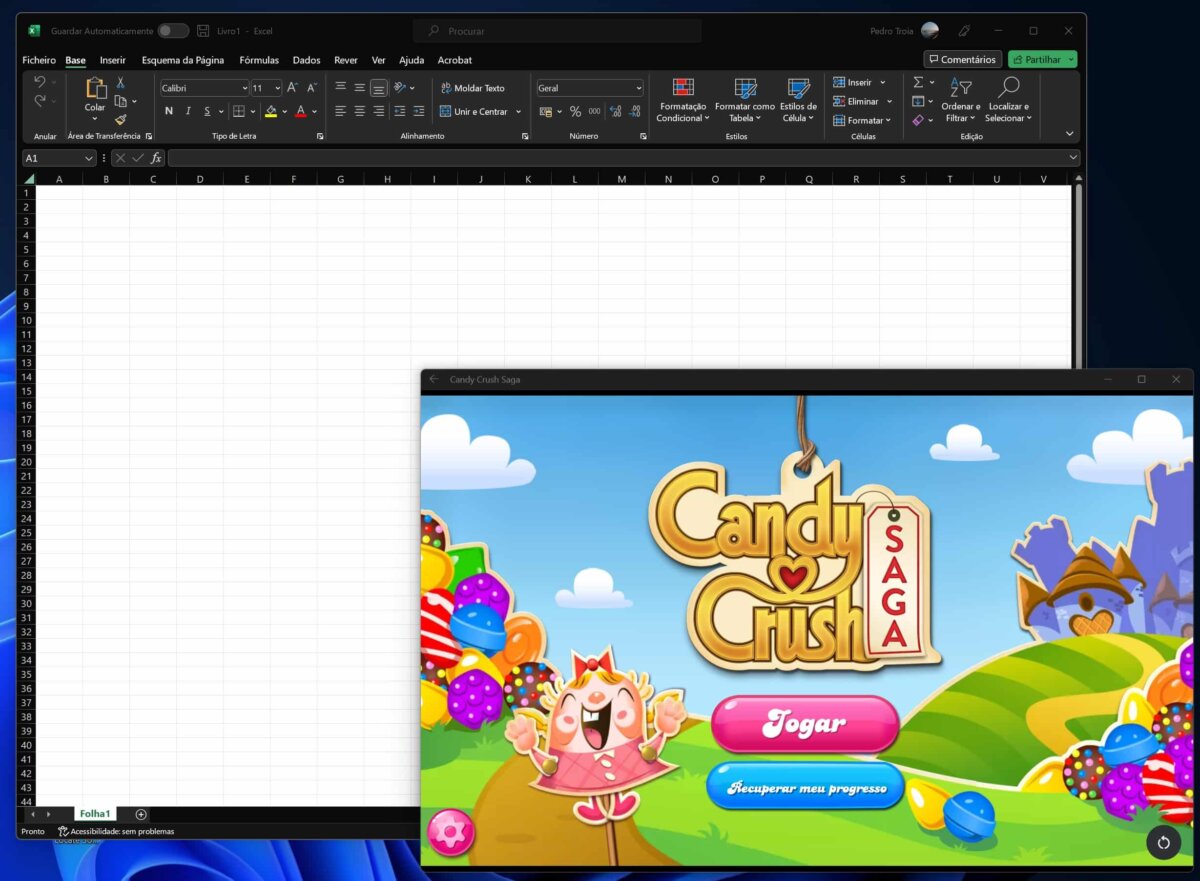This screenshot has width=1200, height=881.
Task: Toggle middle vertical alignment
Action: click(x=360, y=88)
